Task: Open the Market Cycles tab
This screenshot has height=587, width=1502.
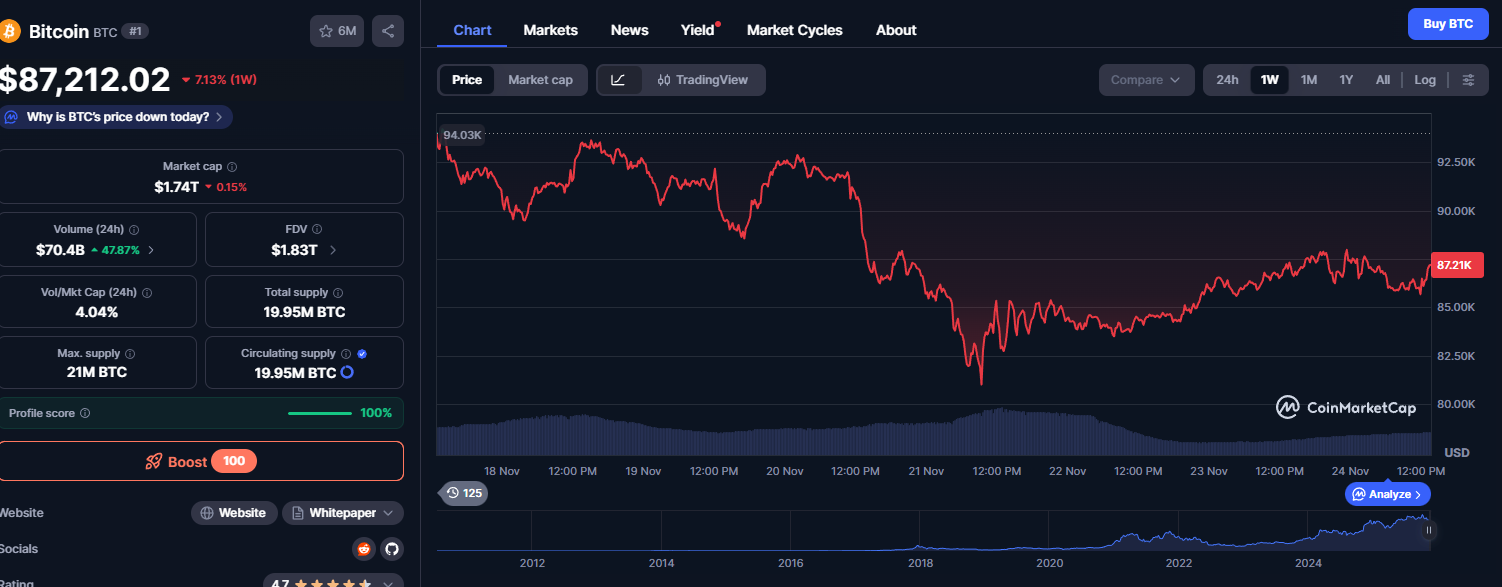Action: tap(794, 30)
